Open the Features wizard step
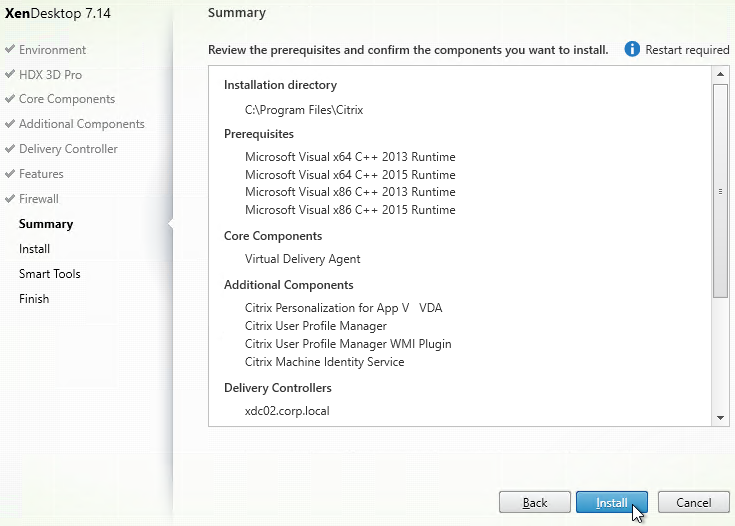Image resolution: width=735 pixels, height=526 pixels. [41, 174]
